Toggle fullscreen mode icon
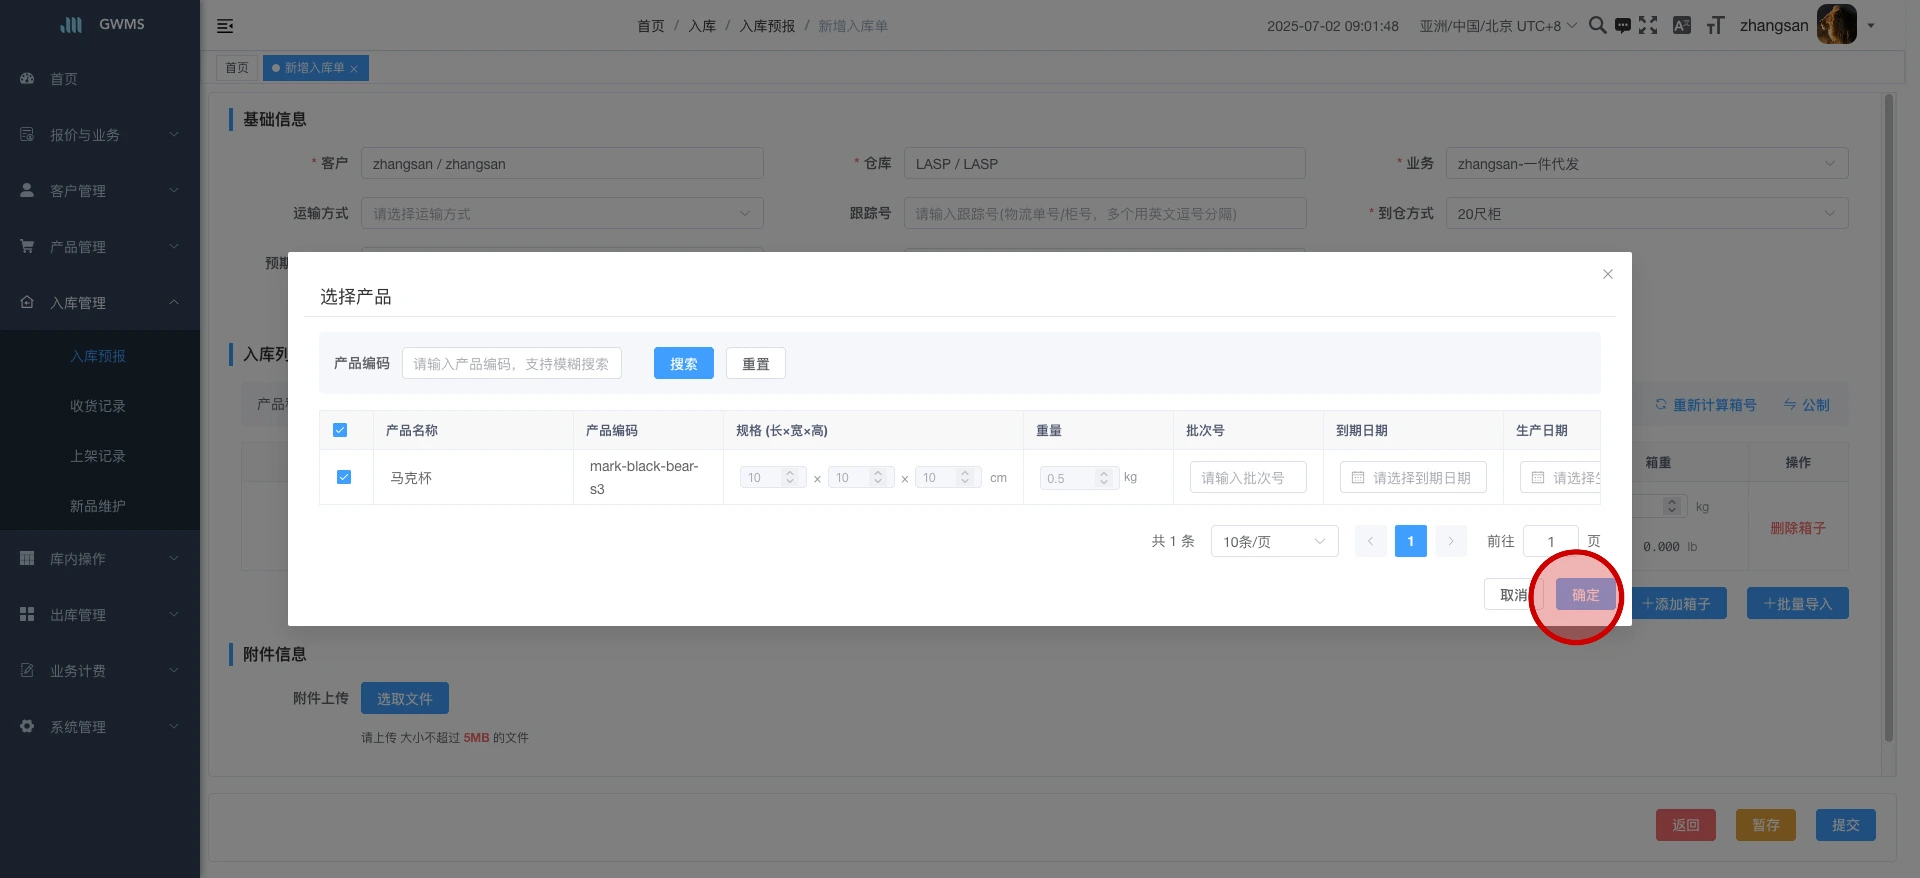Image resolution: width=1920 pixels, height=878 pixels. point(1648,25)
